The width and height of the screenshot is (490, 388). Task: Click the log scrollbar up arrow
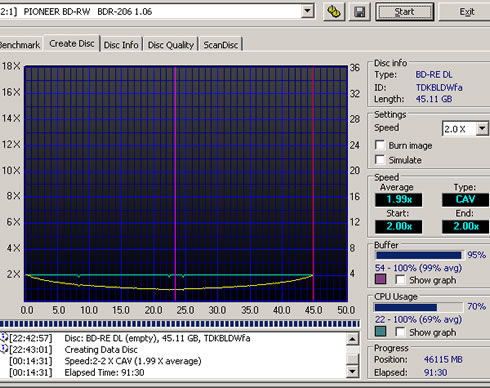coord(352,339)
